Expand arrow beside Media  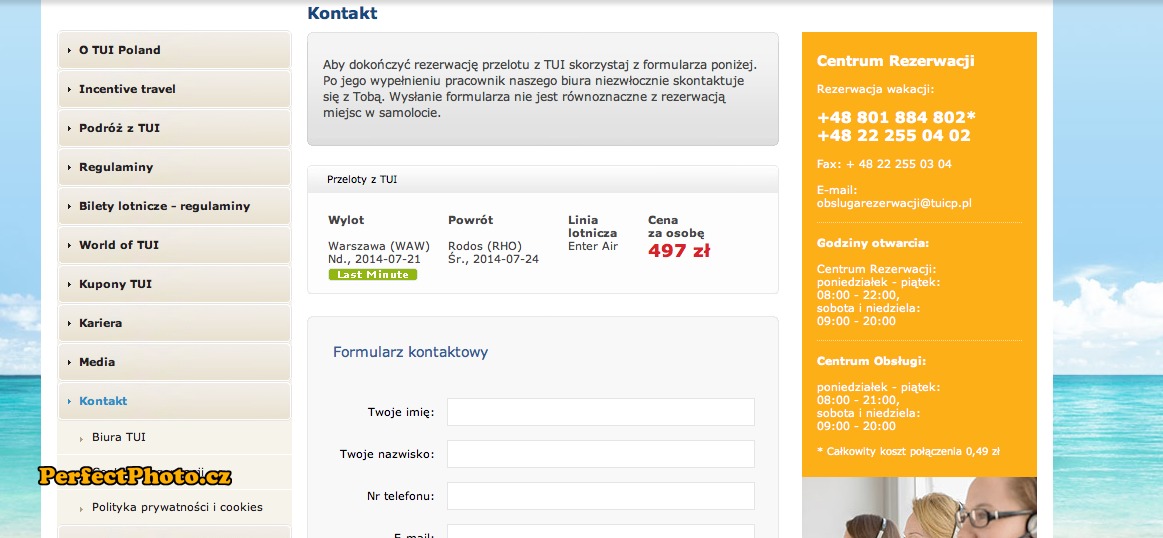tap(70, 363)
